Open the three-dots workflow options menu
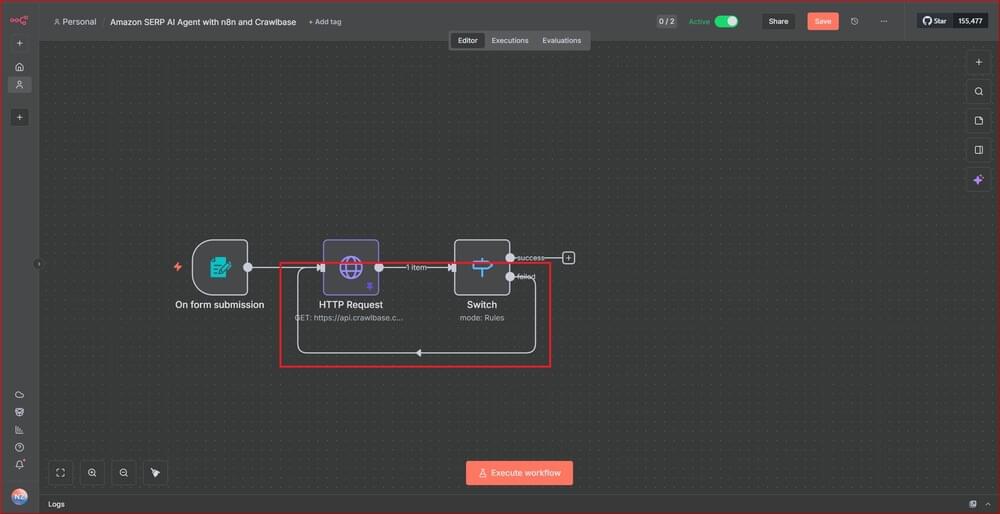Viewport: 1000px width, 514px height. 883,21
